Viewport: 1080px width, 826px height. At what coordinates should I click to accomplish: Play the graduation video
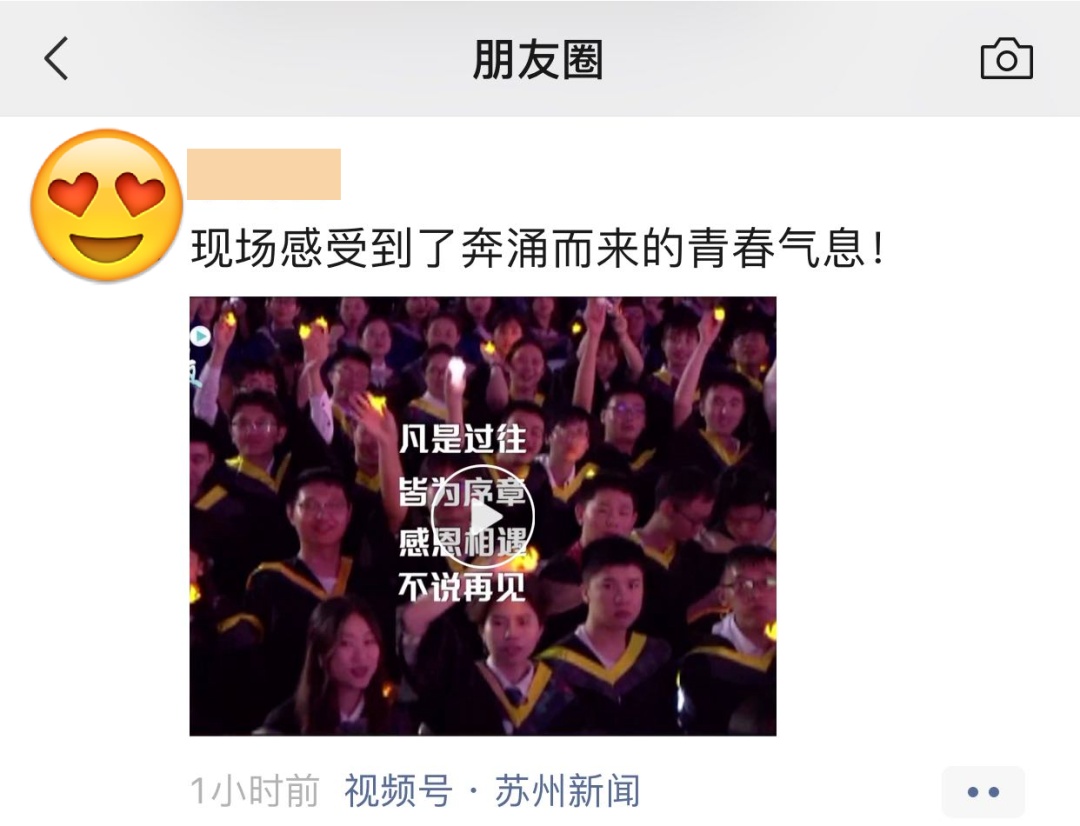(483, 517)
